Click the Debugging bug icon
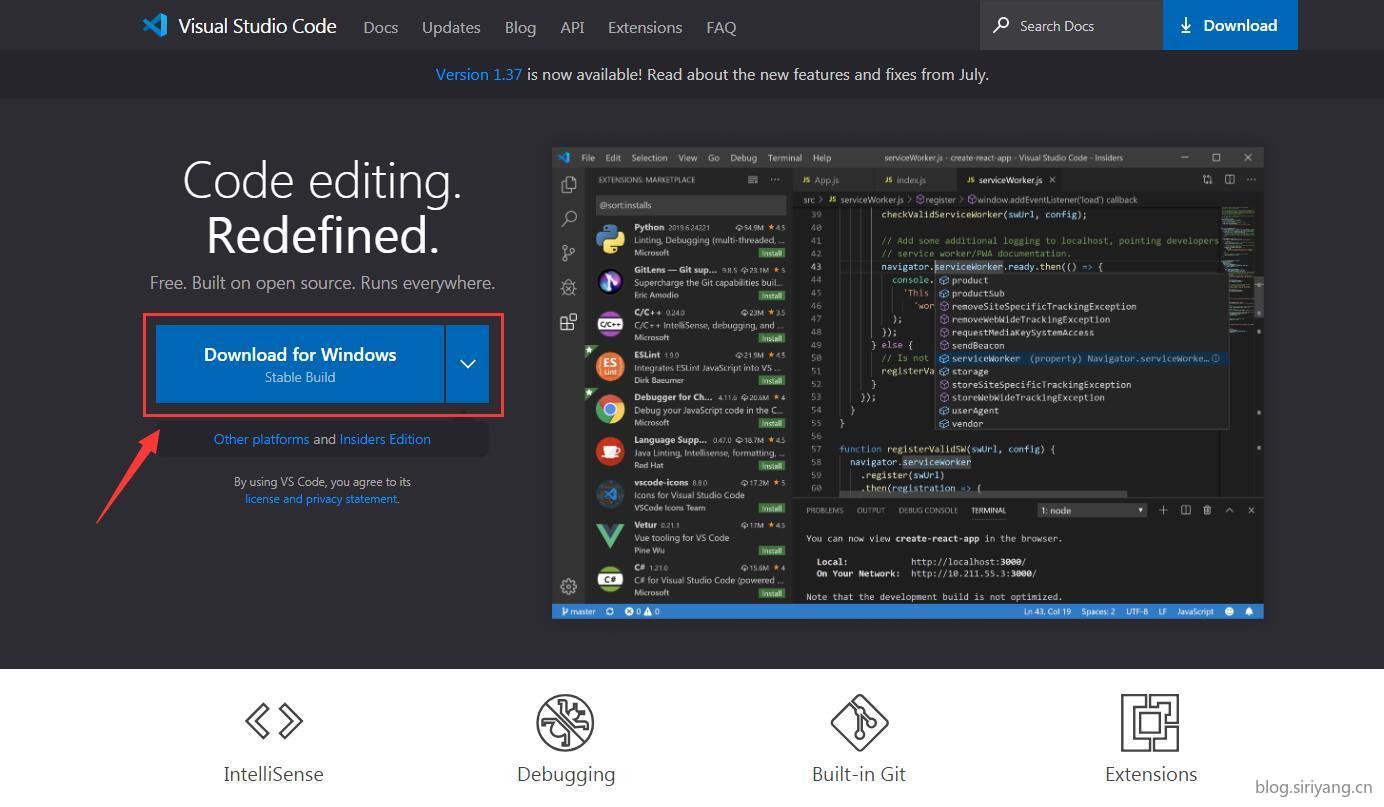Image resolution: width=1384 pixels, height=807 pixels. tap(565, 722)
